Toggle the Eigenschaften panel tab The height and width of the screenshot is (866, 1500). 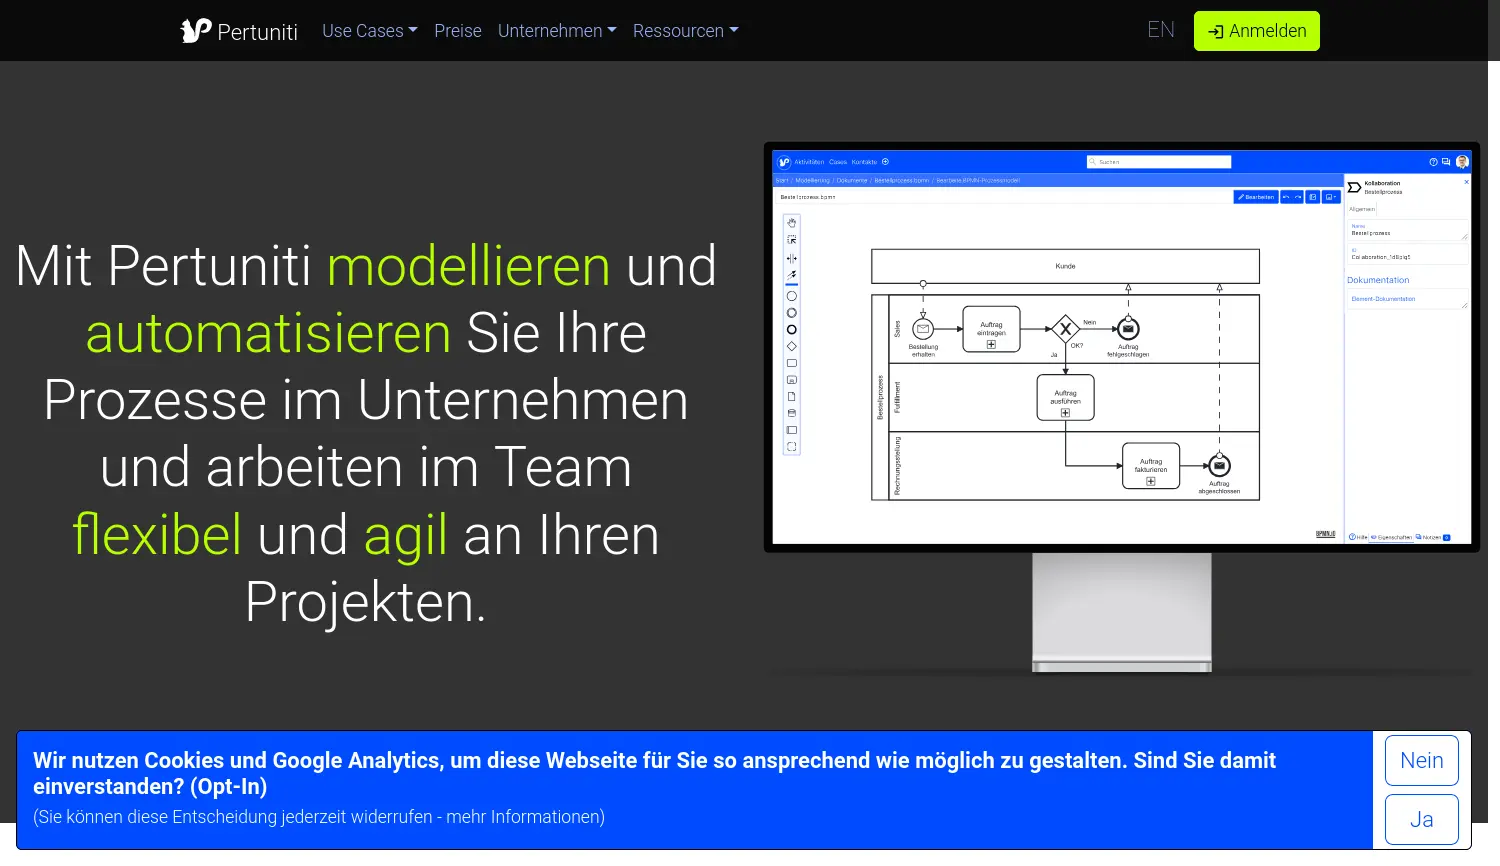[1395, 537]
